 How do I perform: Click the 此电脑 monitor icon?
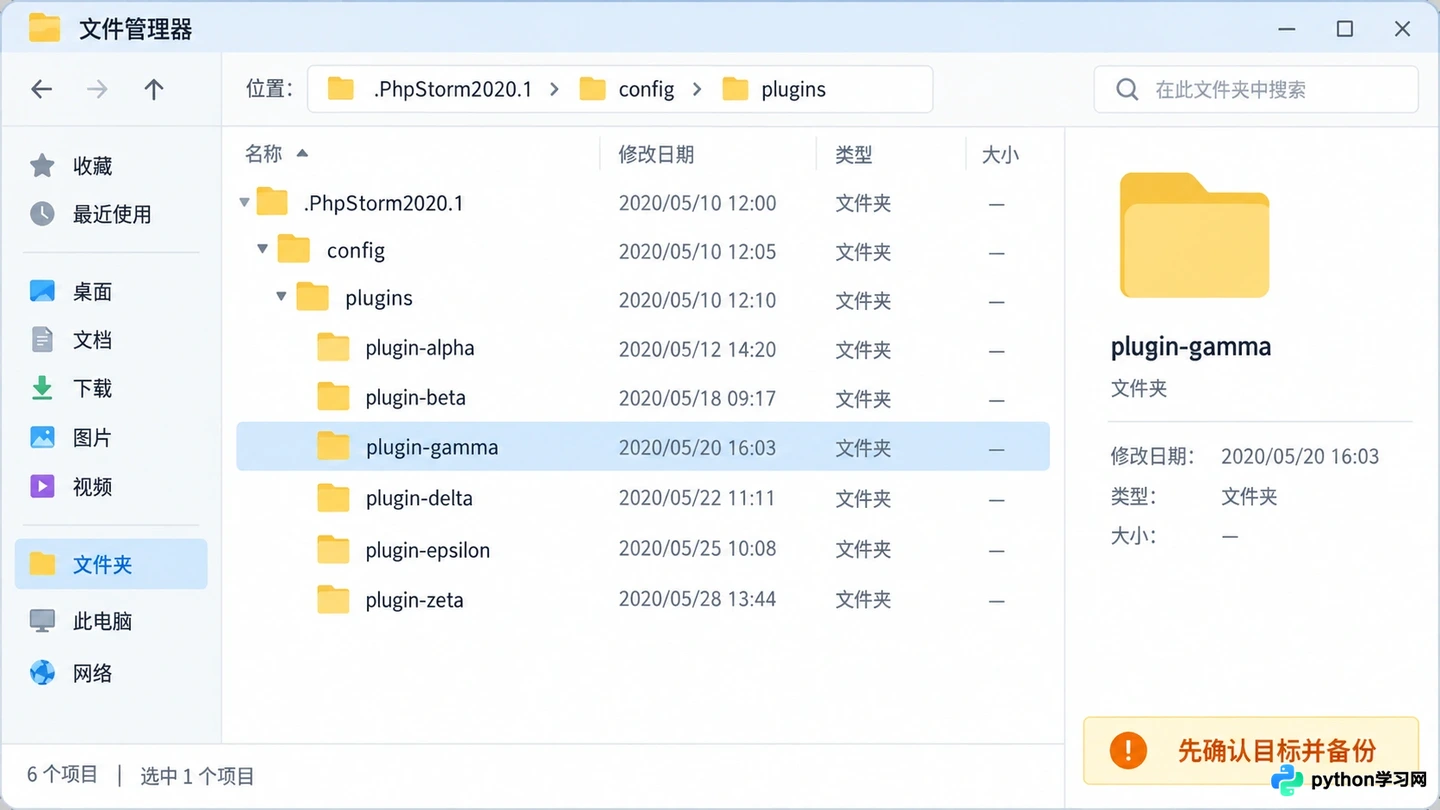tap(42, 621)
